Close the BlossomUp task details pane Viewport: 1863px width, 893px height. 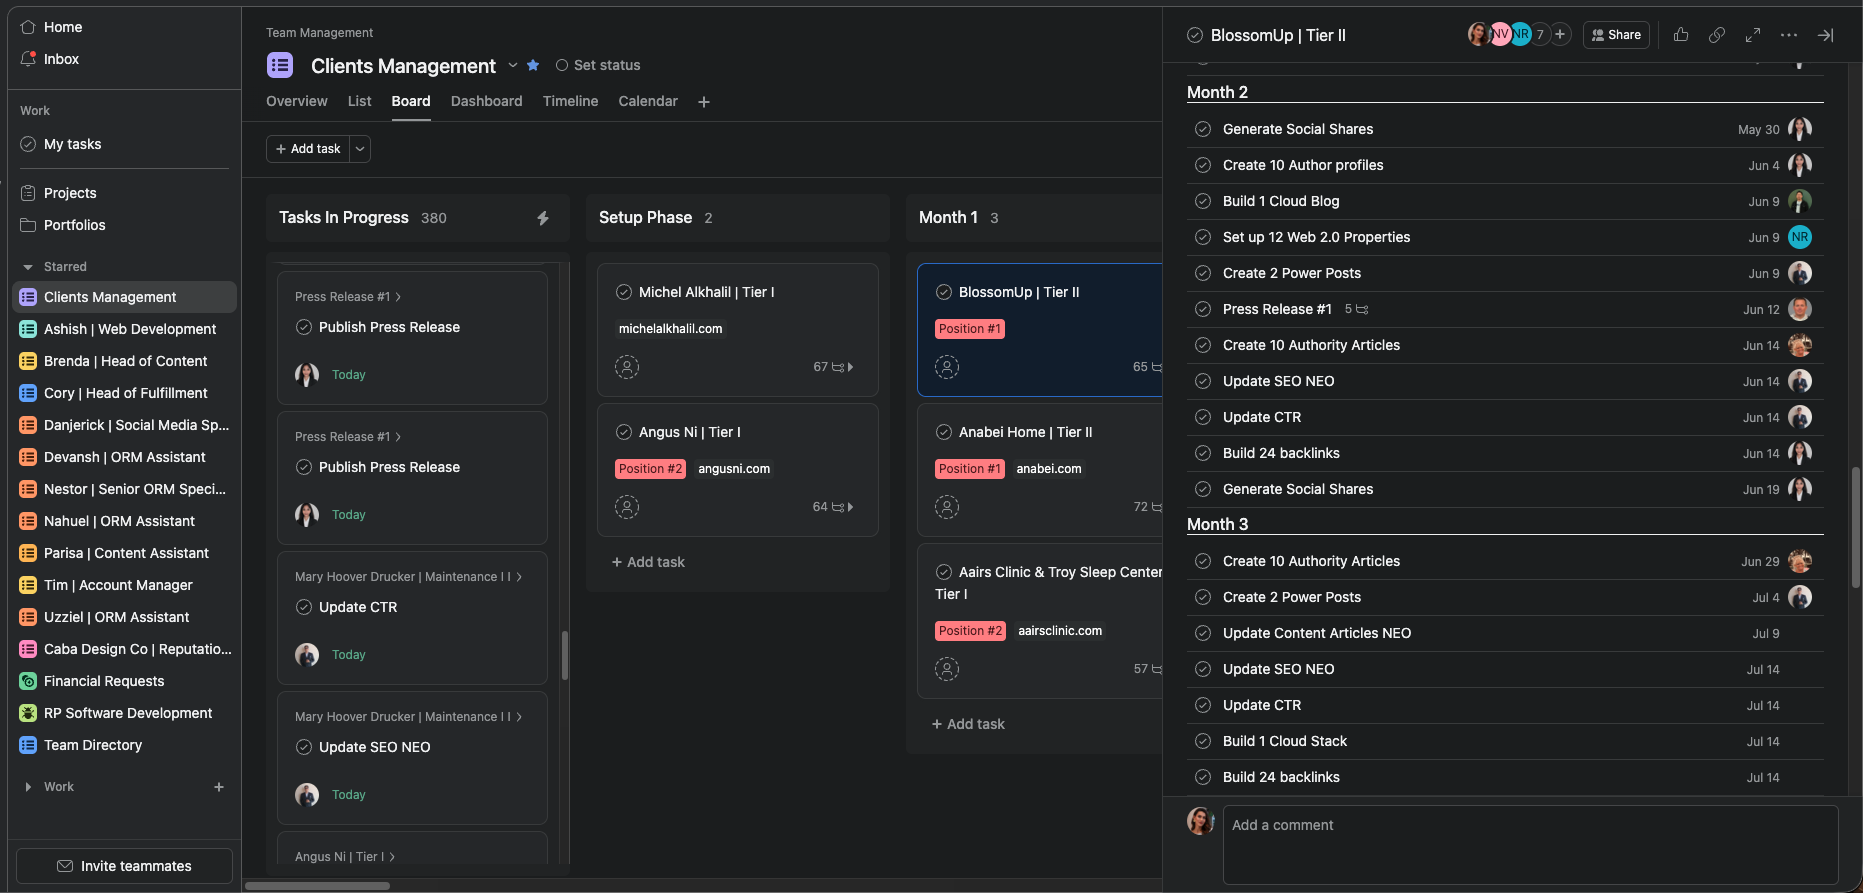[x=1825, y=35]
